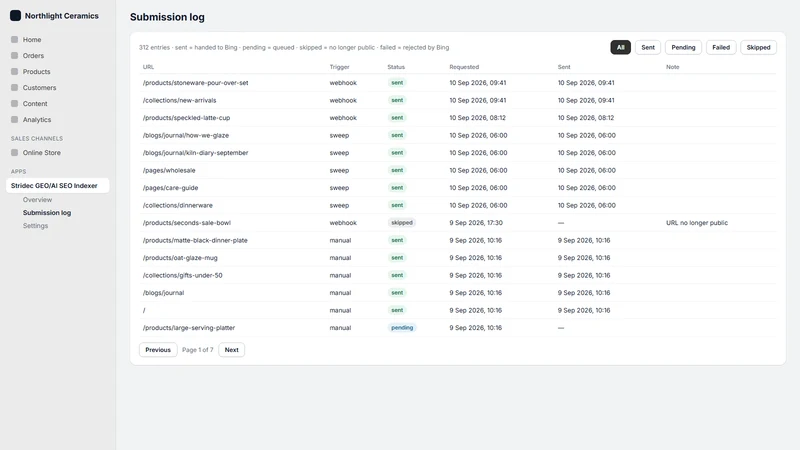This screenshot has width=800, height=450.
Task: Click sweep trigger in wholesale row
Action: [339, 170]
